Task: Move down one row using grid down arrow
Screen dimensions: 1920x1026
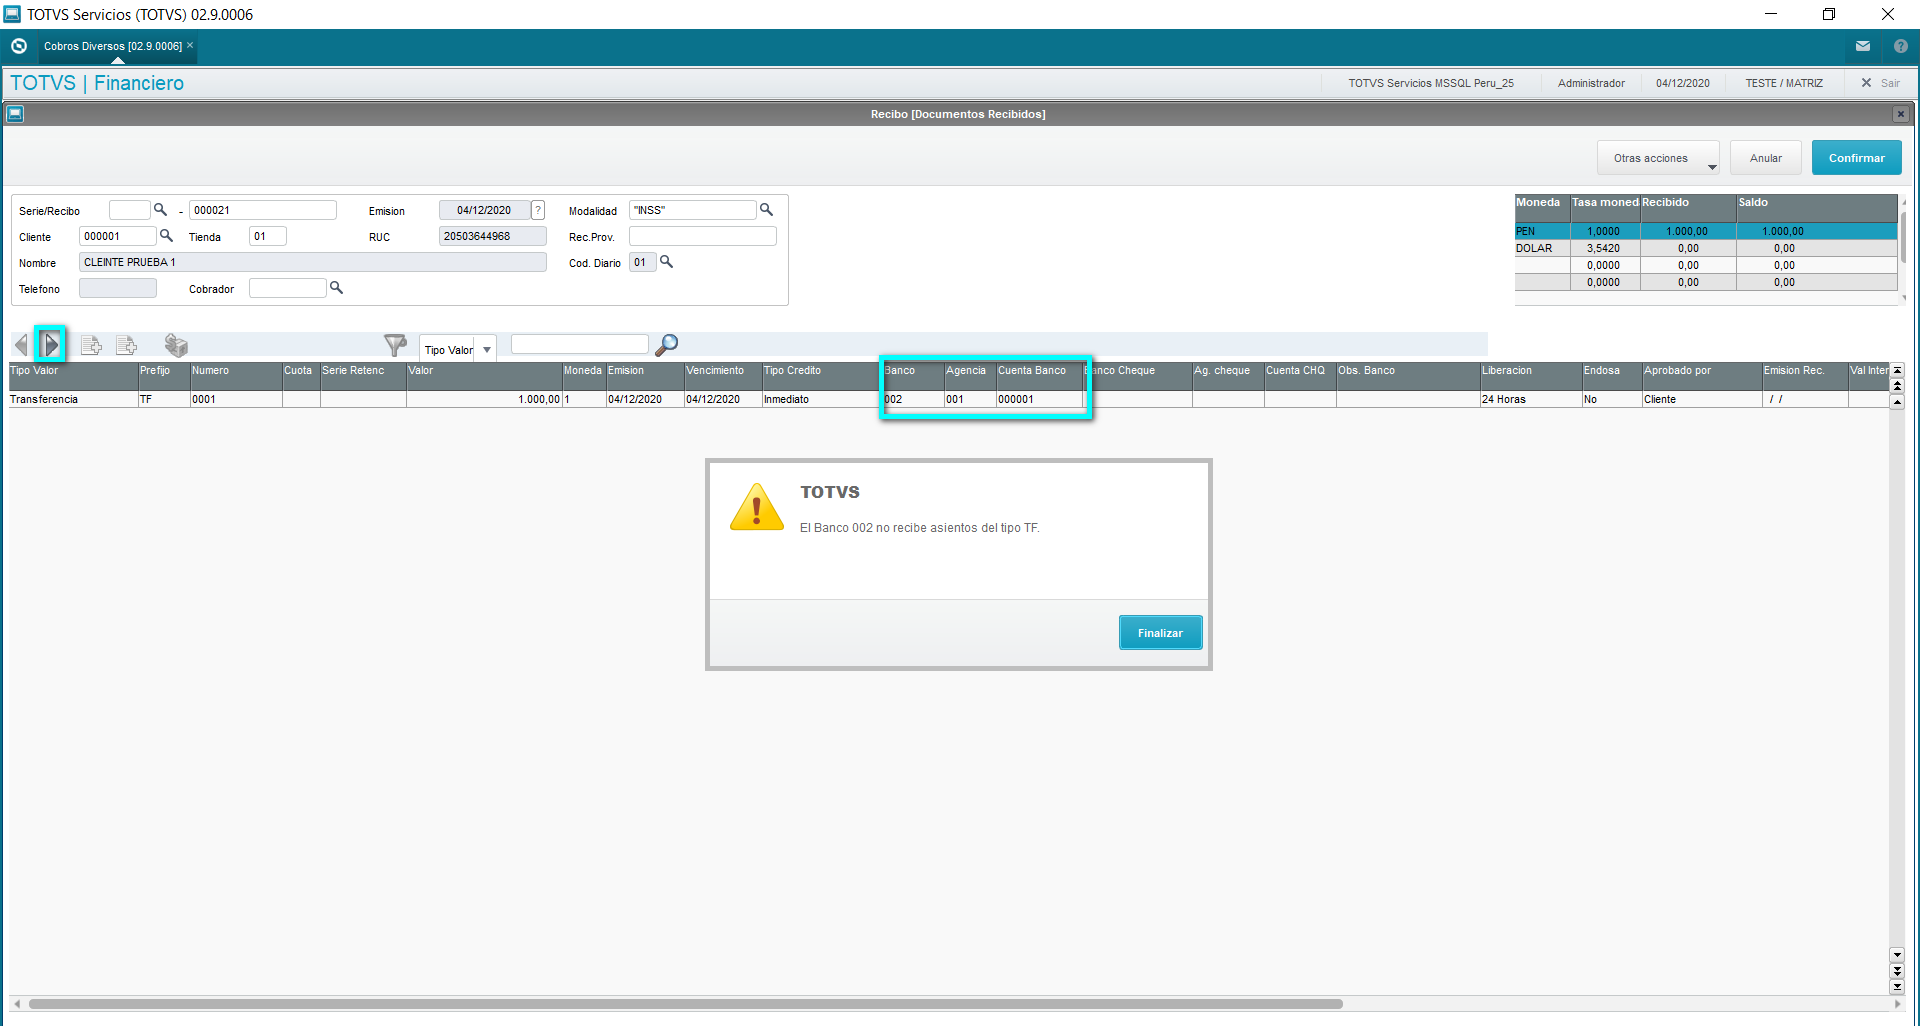Action: coord(1897,955)
